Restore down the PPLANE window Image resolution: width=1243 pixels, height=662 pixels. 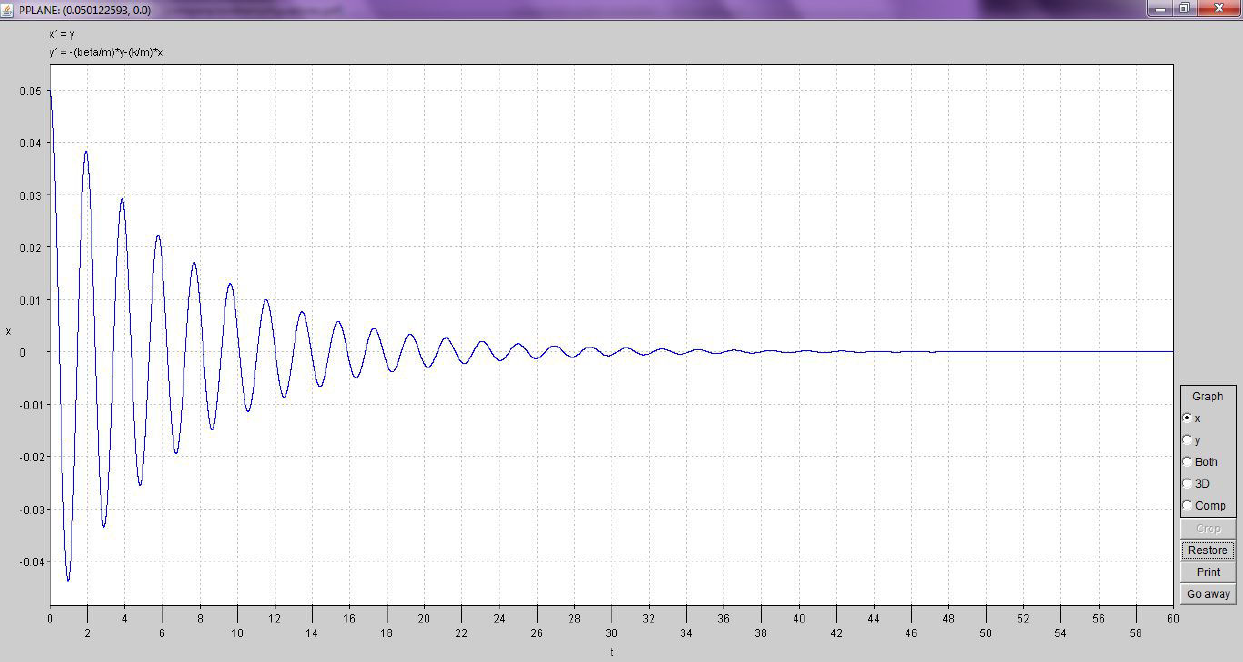coord(1184,8)
